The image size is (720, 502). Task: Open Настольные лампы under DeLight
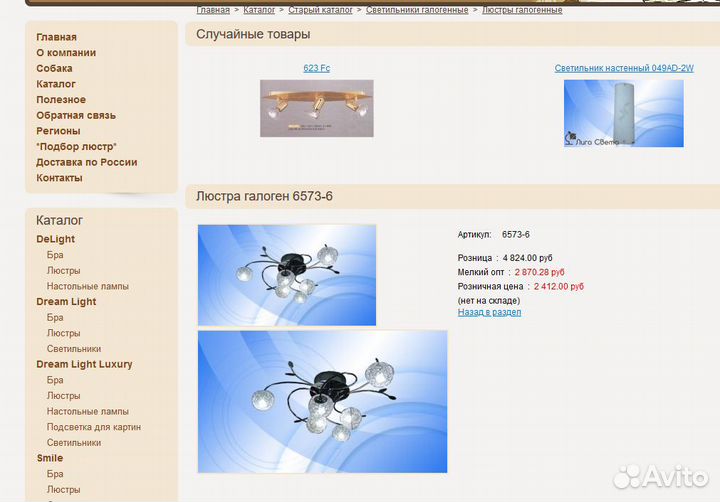click(x=87, y=286)
